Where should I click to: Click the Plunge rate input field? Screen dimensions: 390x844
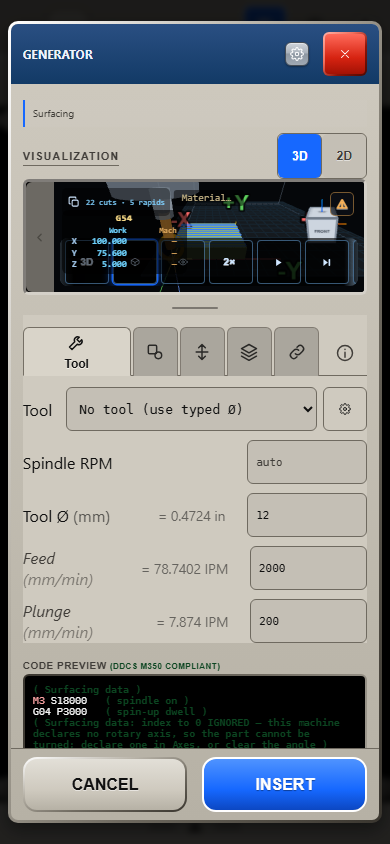point(308,621)
